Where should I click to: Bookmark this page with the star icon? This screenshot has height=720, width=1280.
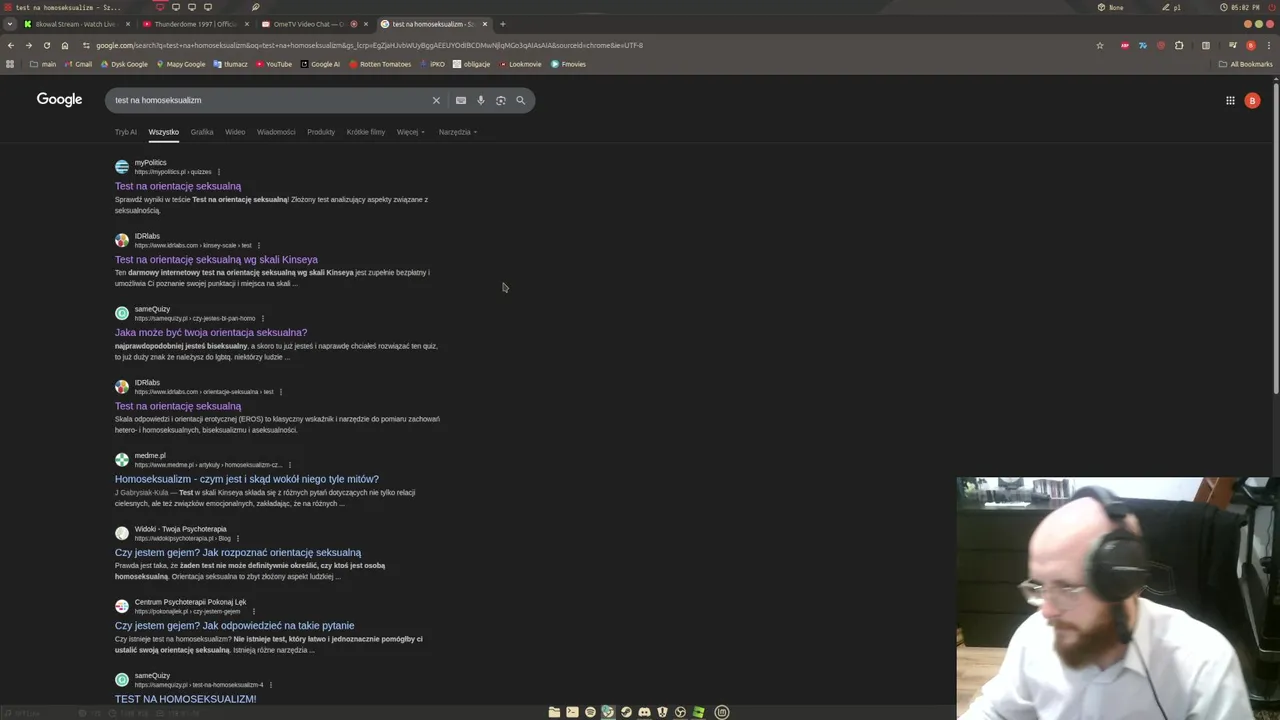[x=1100, y=45]
